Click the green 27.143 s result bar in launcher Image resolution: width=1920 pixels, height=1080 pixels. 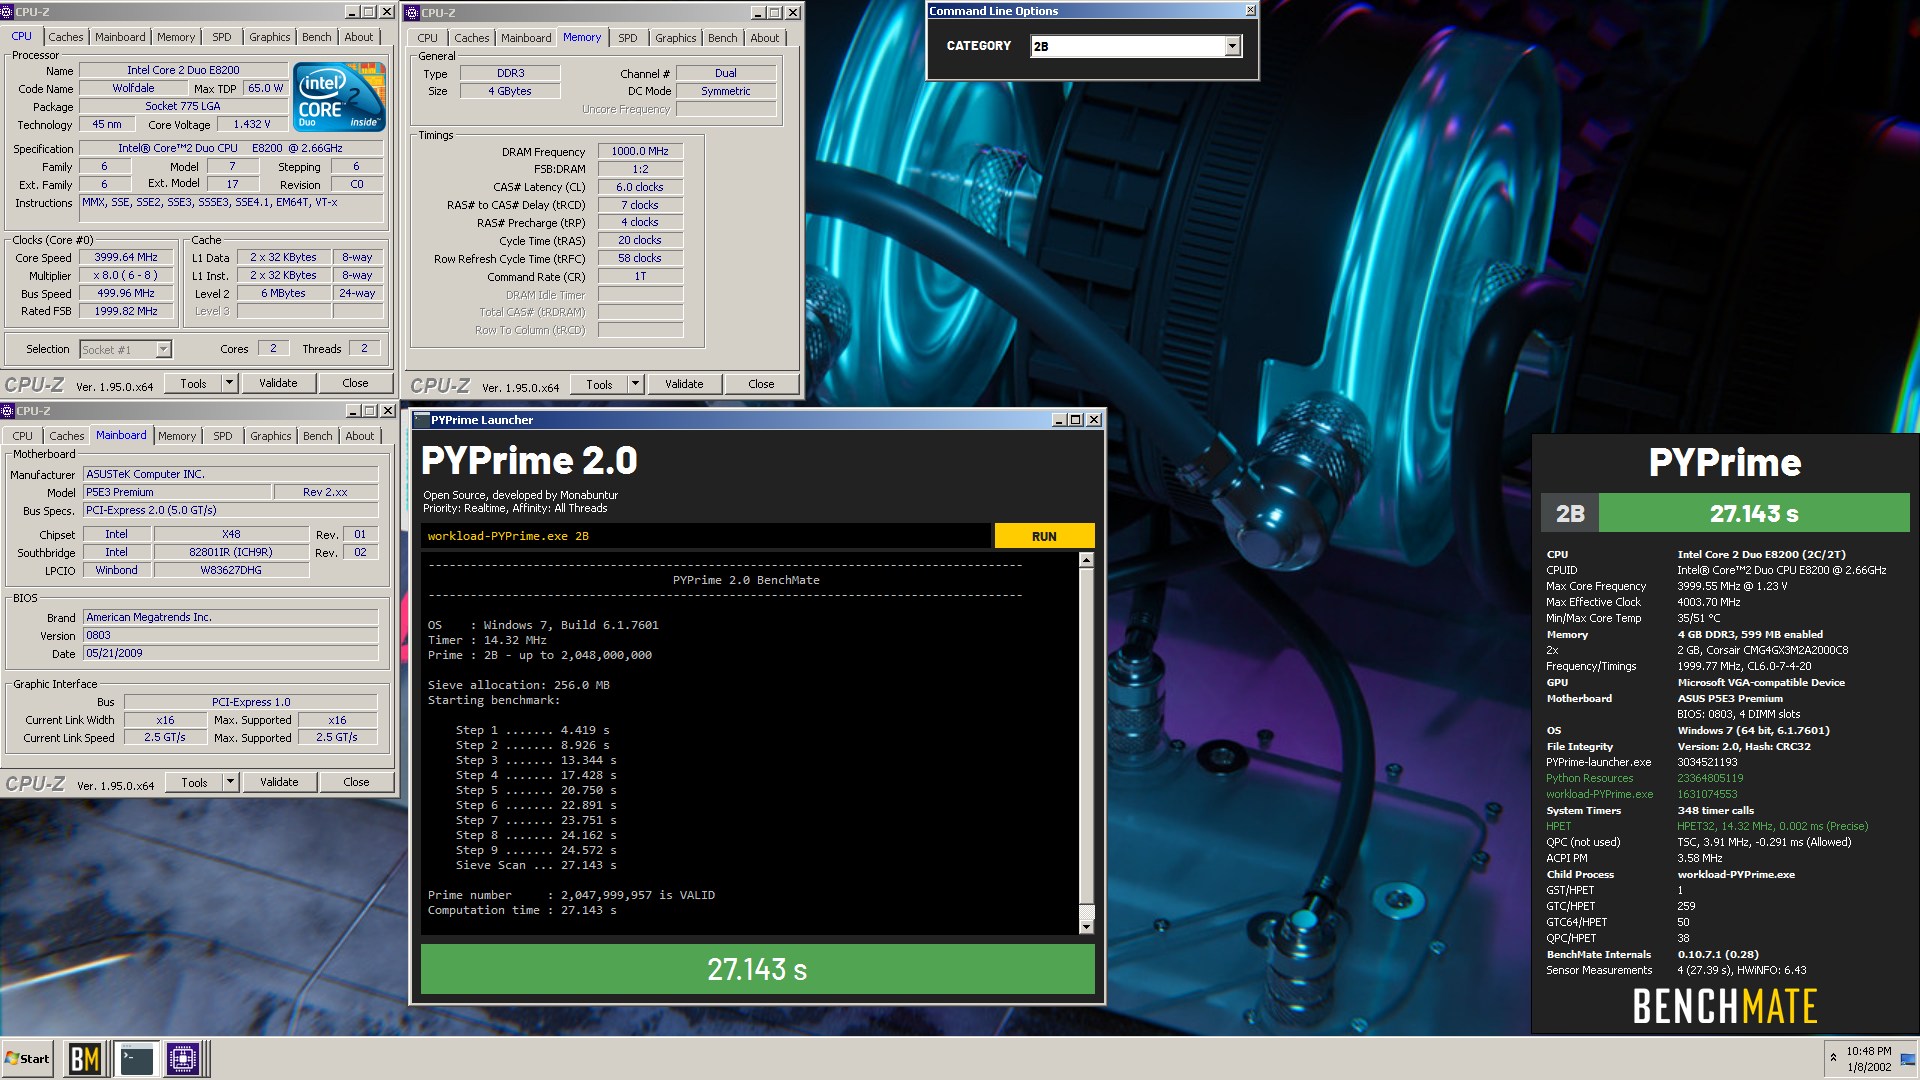(x=757, y=969)
